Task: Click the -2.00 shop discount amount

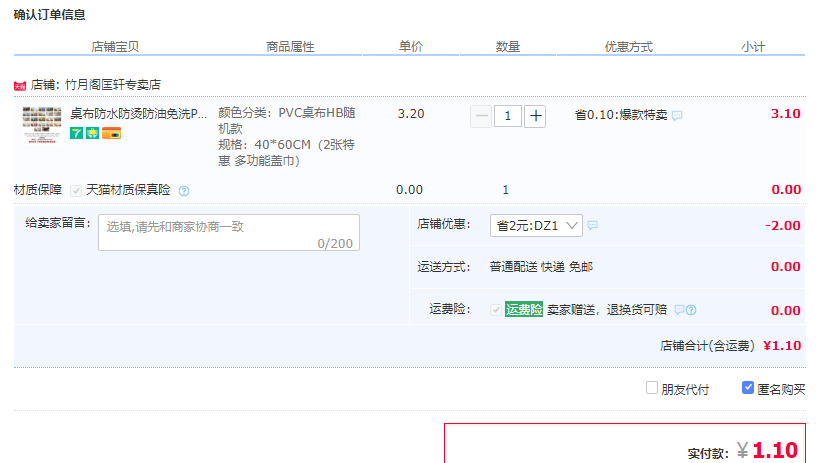Action: 783,226
